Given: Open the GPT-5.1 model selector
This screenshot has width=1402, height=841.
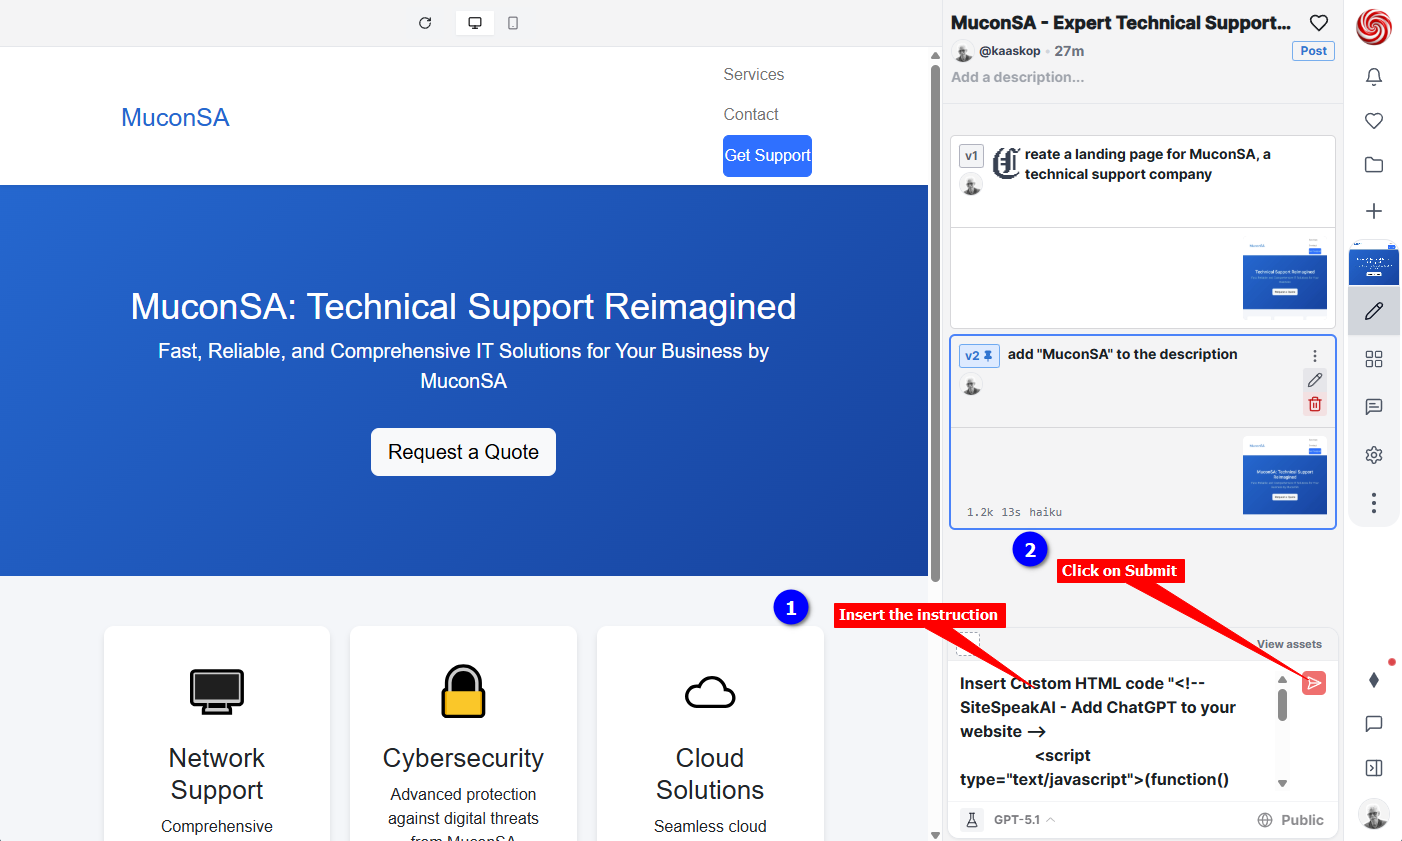Looking at the screenshot, I should (x=1023, y=820).
